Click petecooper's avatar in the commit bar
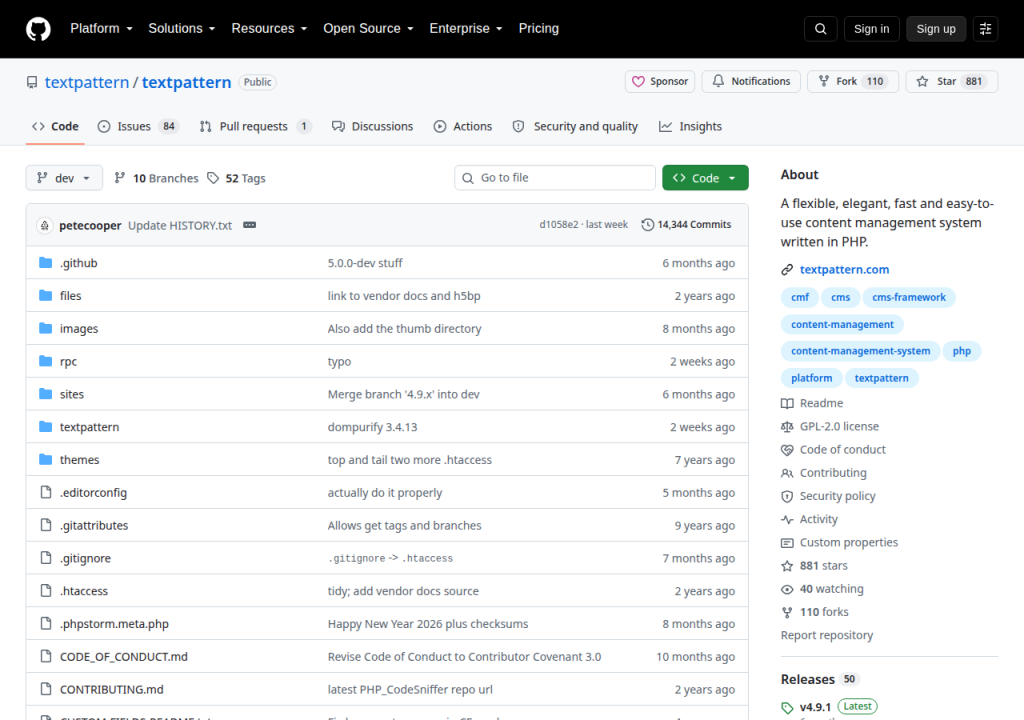 pos(44,225)
